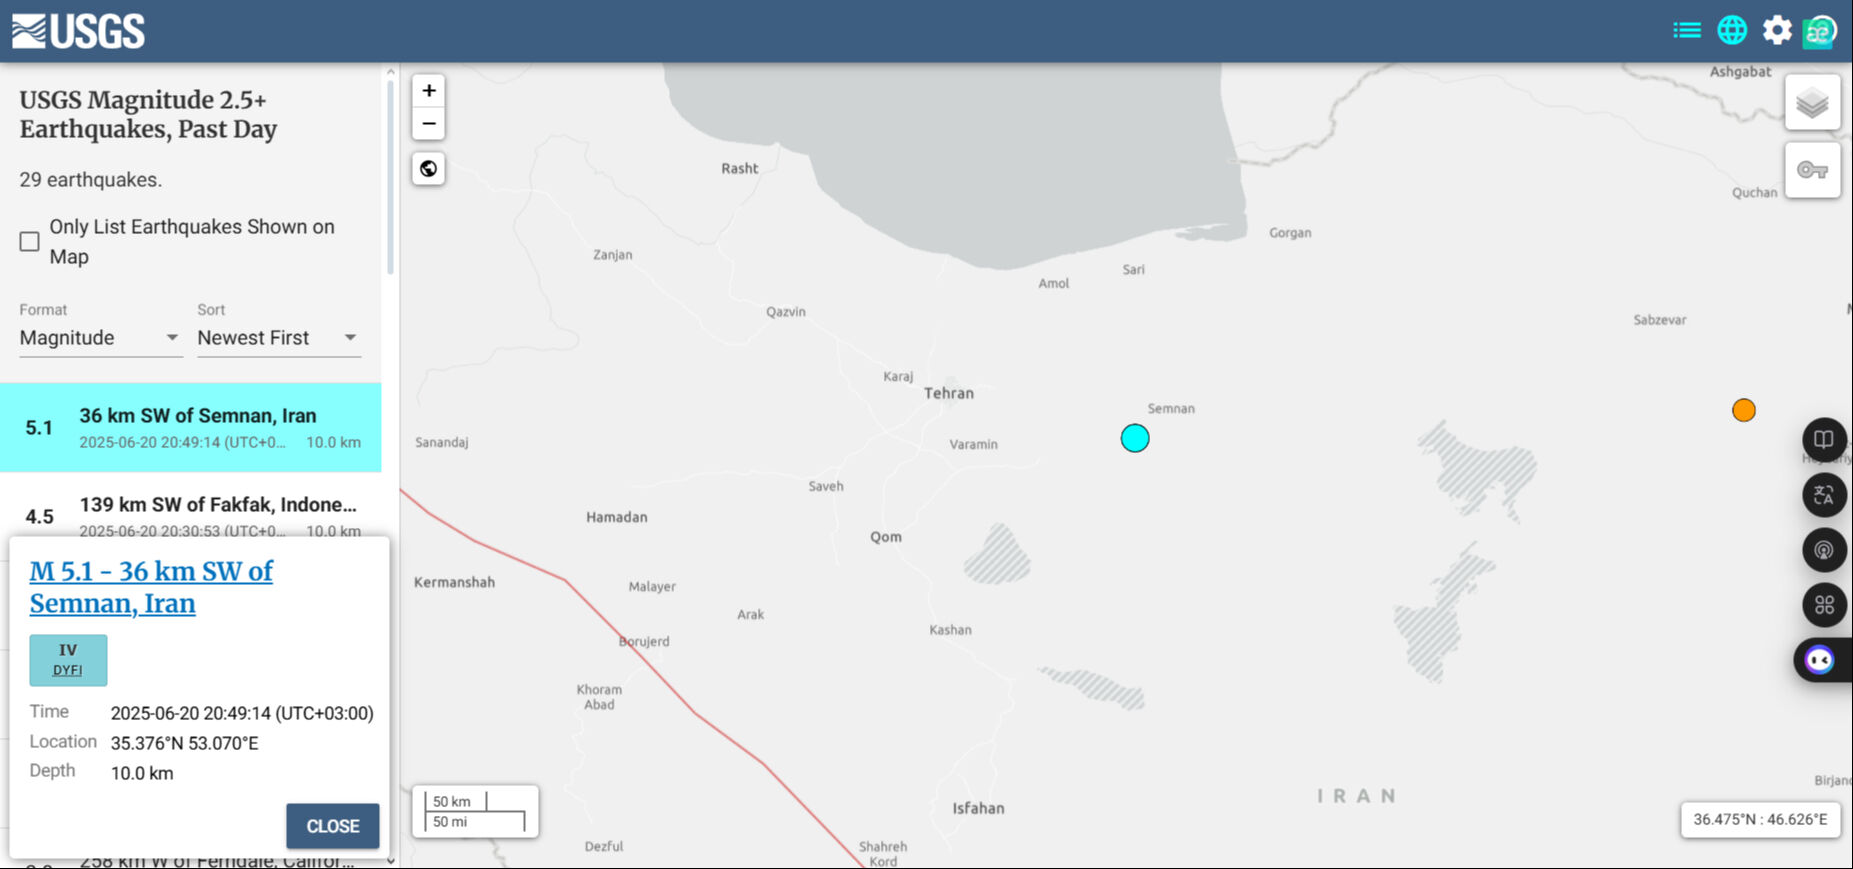Click the Tehran city label on map

(949, 393)
